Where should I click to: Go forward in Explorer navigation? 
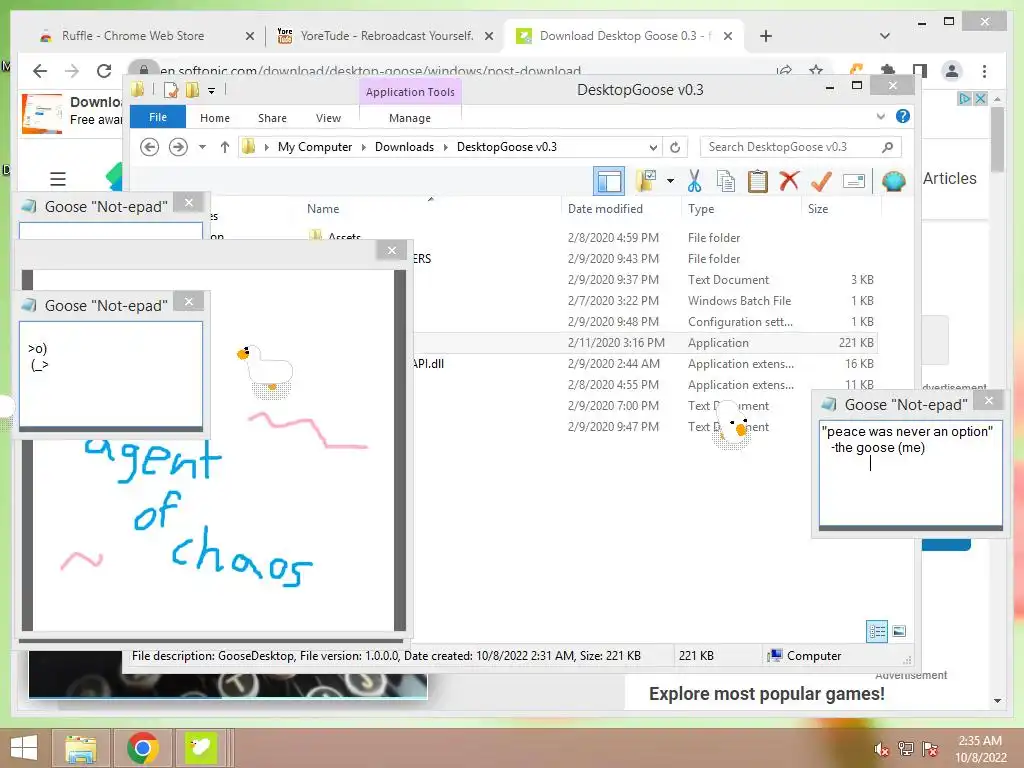(x=178, y=147)
